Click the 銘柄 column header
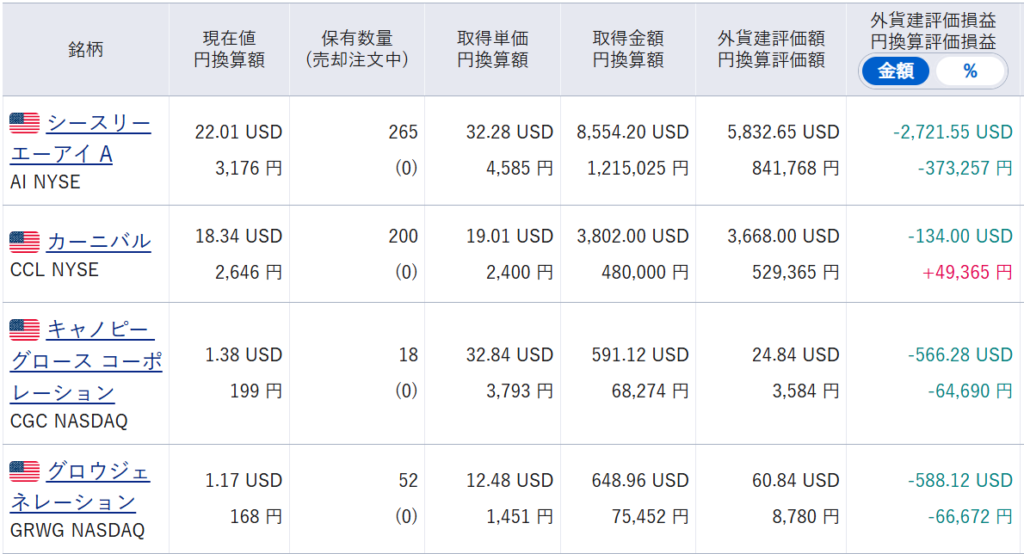 pos(86,50)
